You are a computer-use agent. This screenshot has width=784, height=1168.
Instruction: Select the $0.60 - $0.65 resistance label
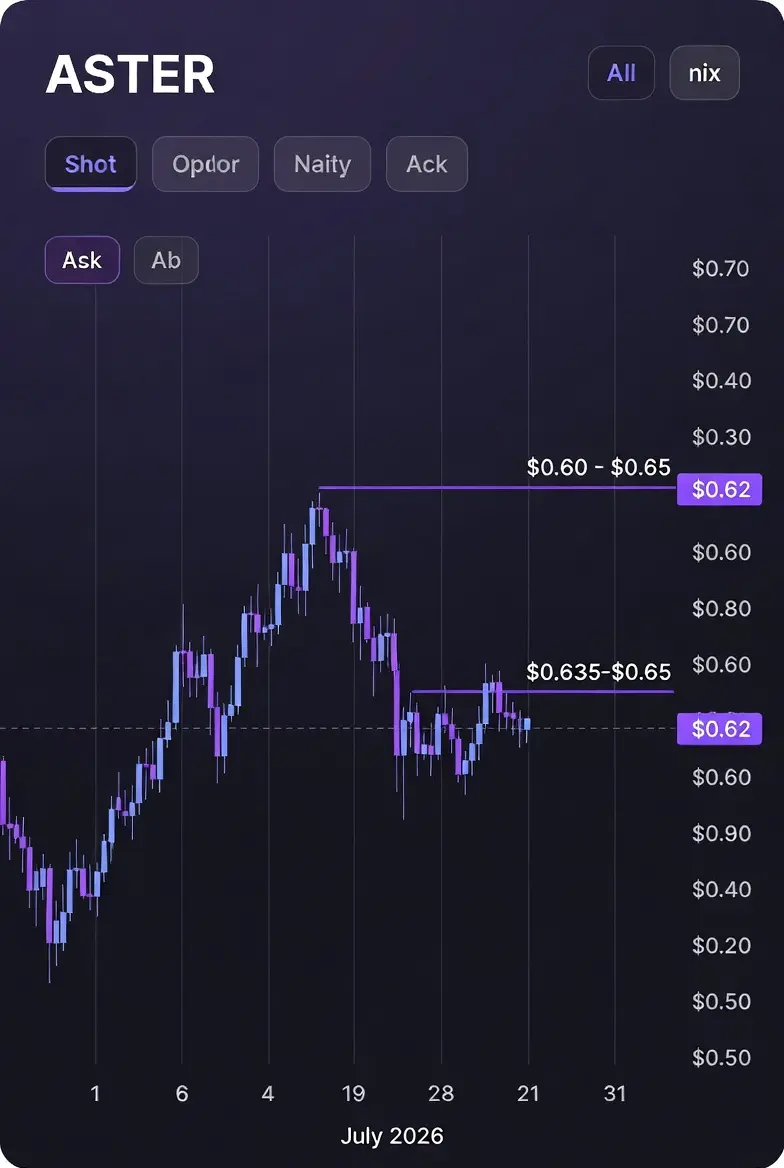point(598,467)
